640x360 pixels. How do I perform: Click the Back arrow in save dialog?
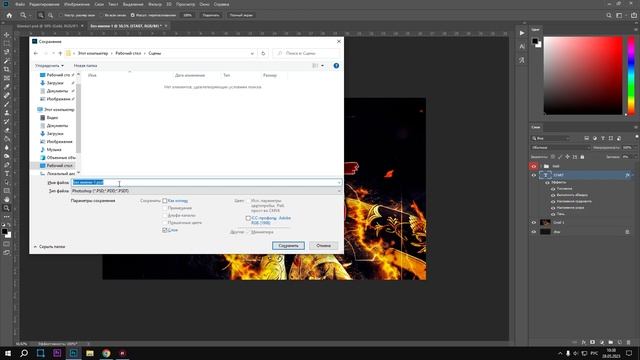click(36, 53)
